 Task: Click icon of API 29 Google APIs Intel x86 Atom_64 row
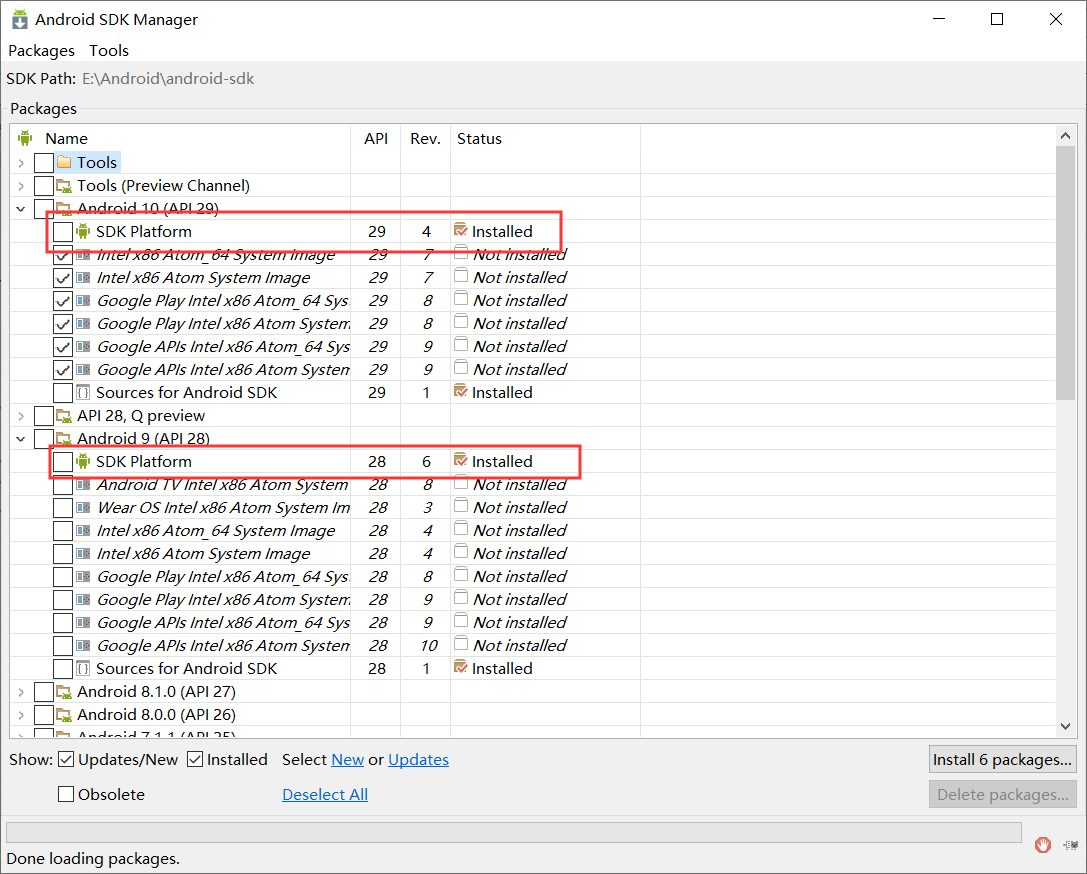(x=83, y=347)
